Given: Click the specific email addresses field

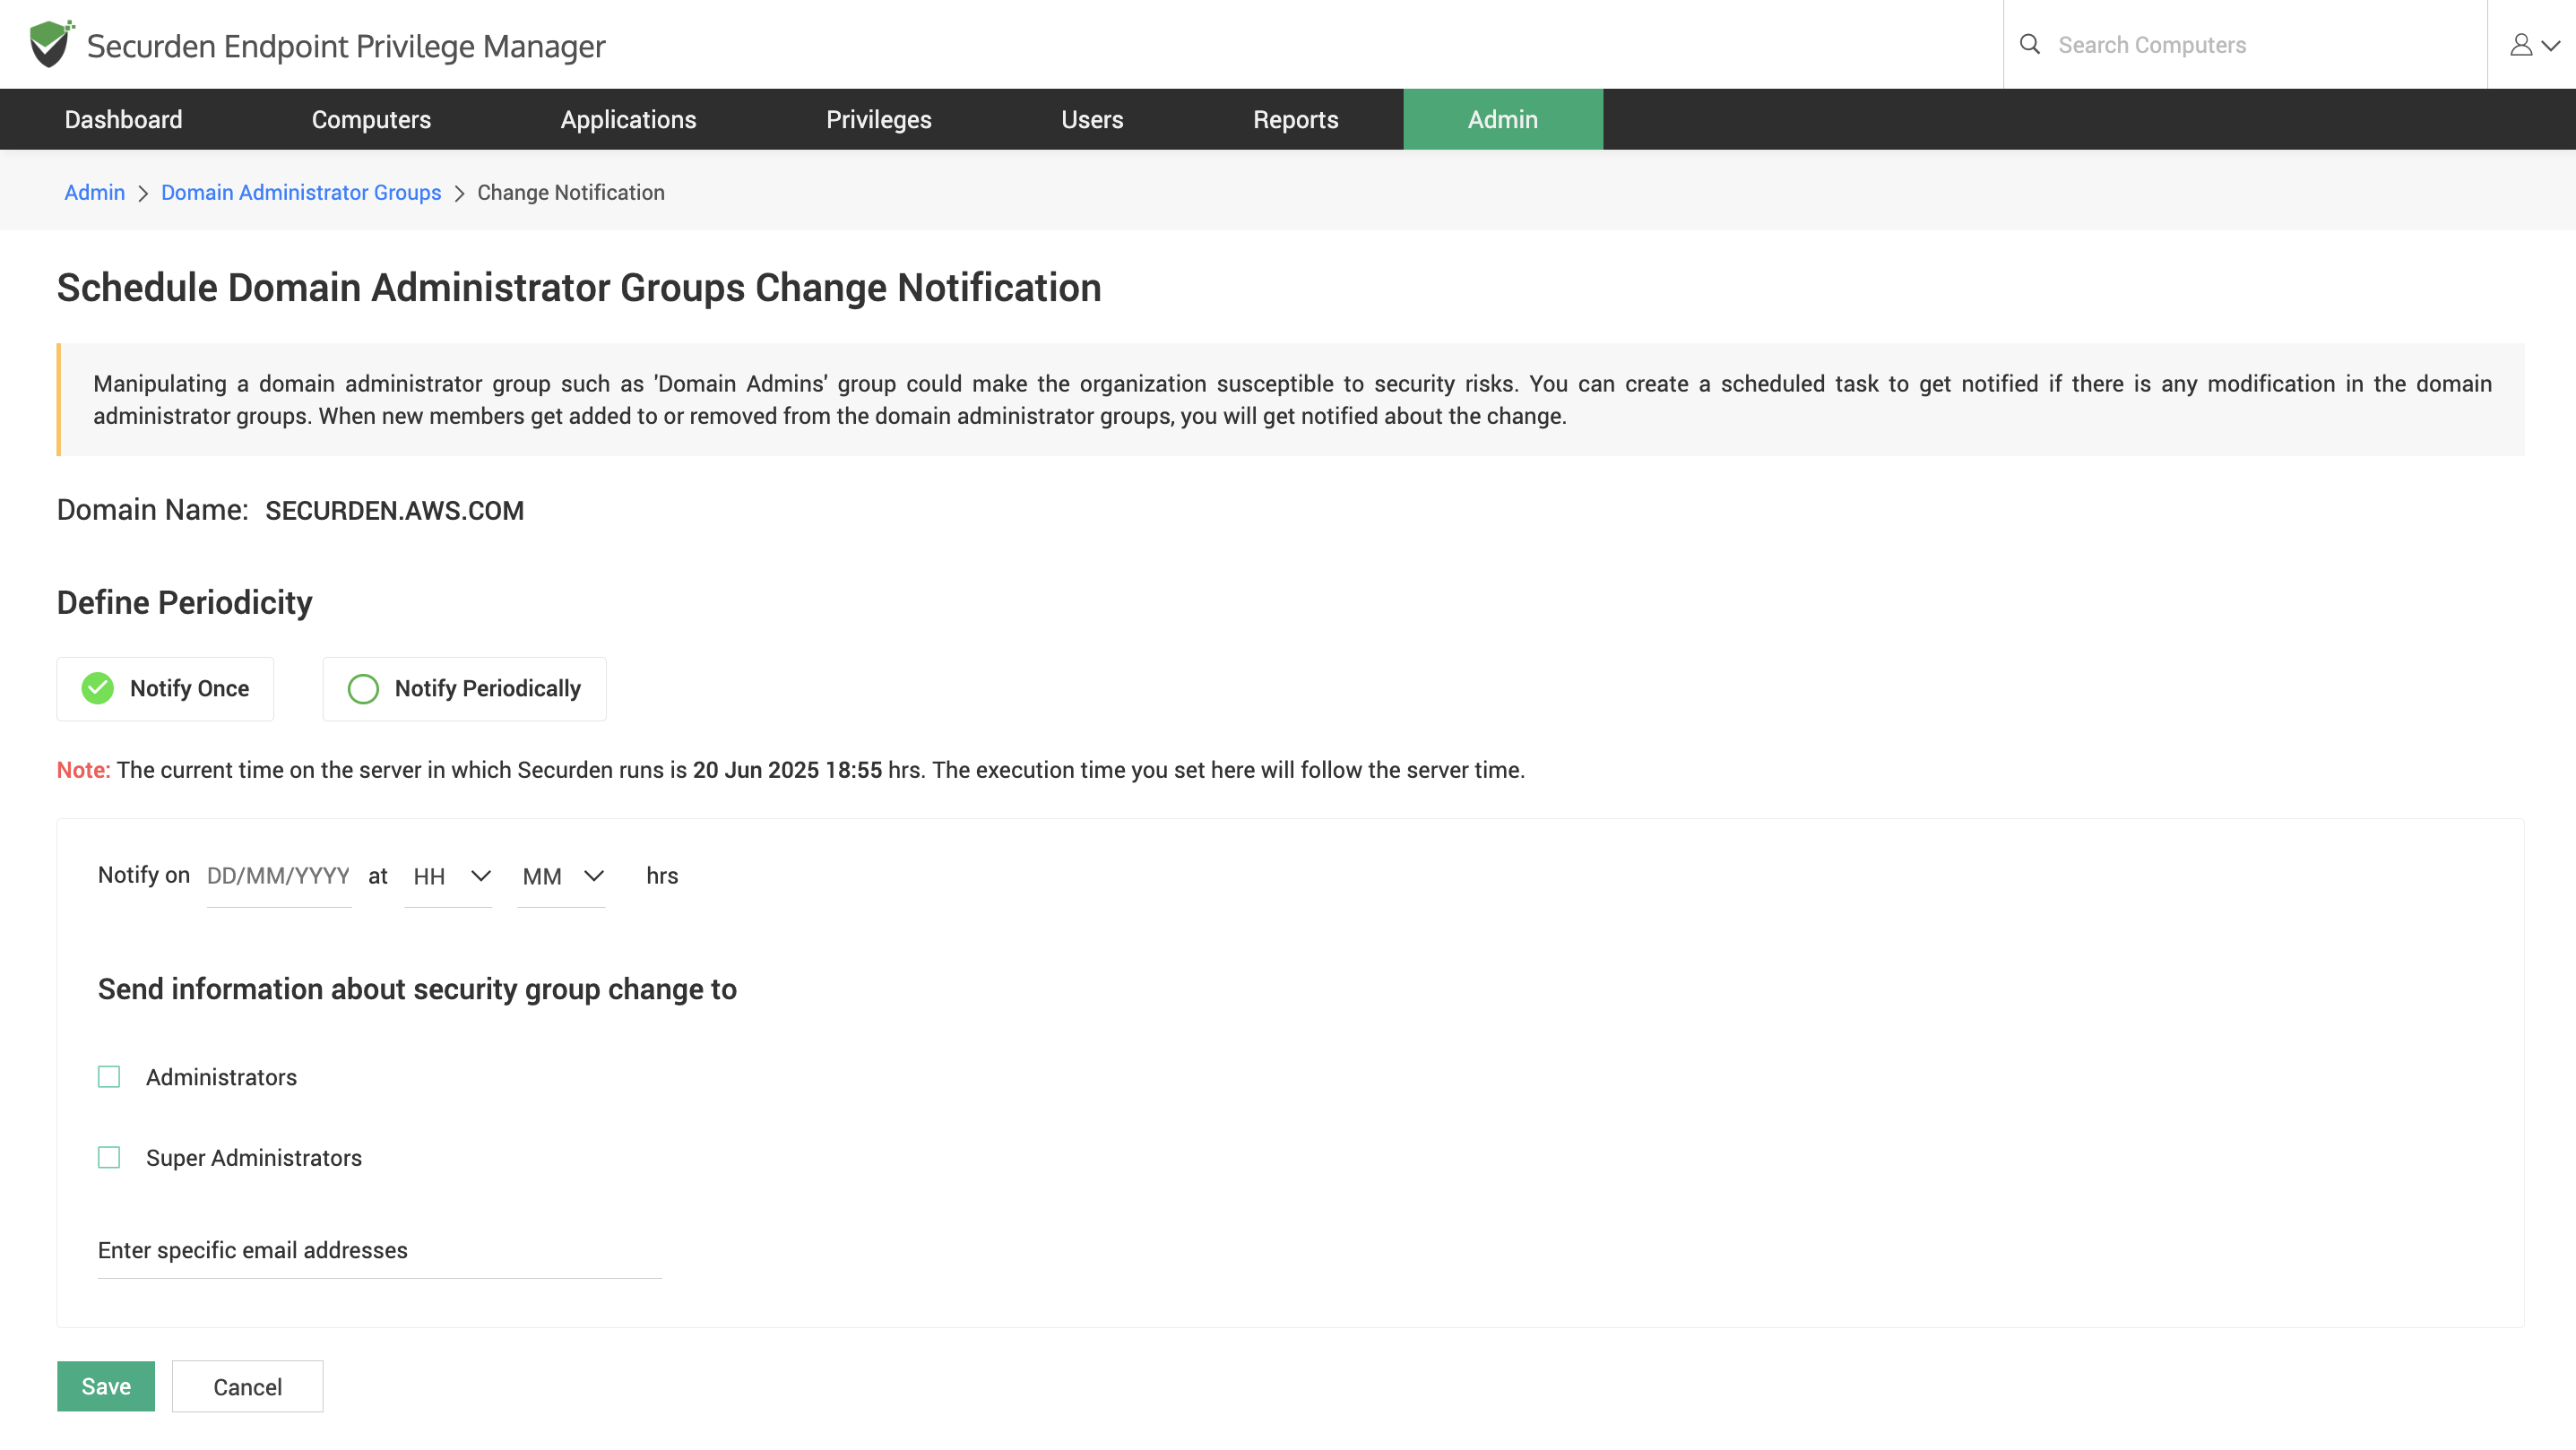Looking at the screenshot, I should pyautogui.click(x=380, y=1251).
